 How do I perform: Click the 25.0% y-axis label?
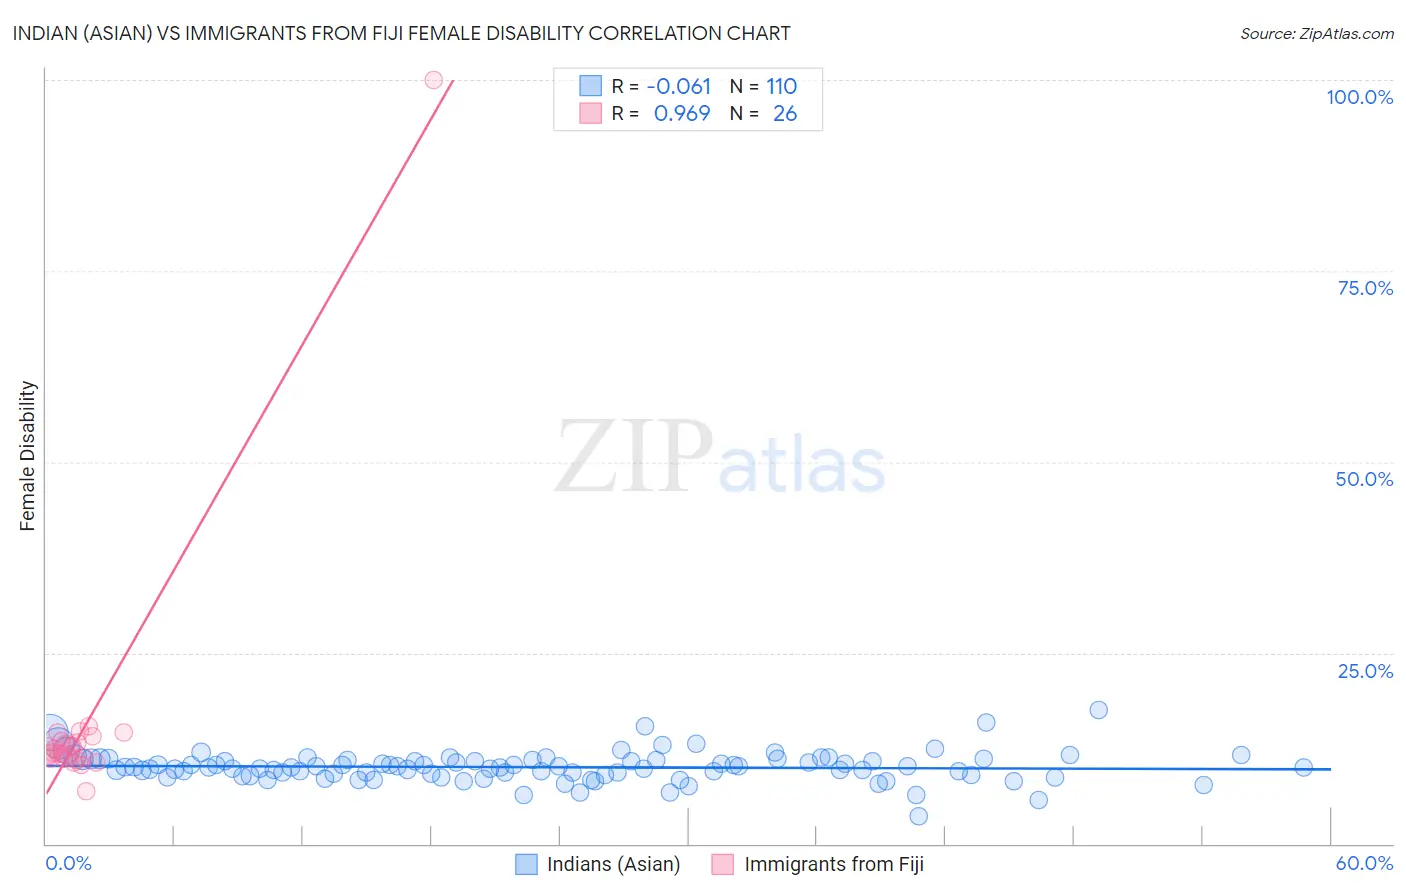pyautogui.click(x=1365, y=671)
